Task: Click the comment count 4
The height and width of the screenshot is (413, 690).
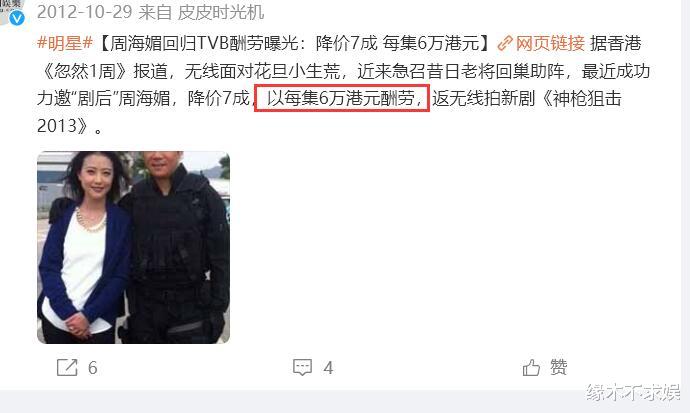Action: (328, 368)
